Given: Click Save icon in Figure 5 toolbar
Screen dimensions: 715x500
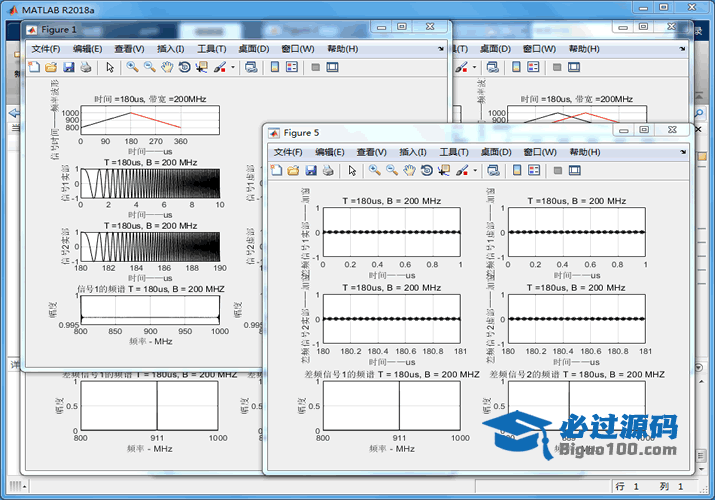Looking at the screenshot, I should coord(311,171).
